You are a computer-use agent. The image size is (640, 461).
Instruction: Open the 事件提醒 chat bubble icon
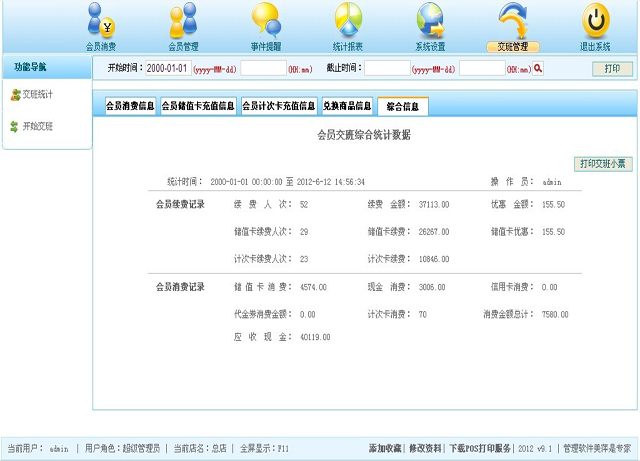(x=265, y=20)
